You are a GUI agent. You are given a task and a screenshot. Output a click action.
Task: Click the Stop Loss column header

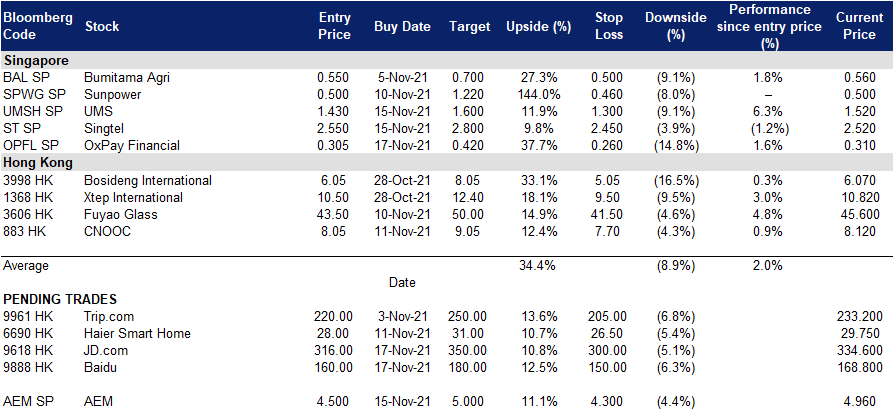pos(608,26)
